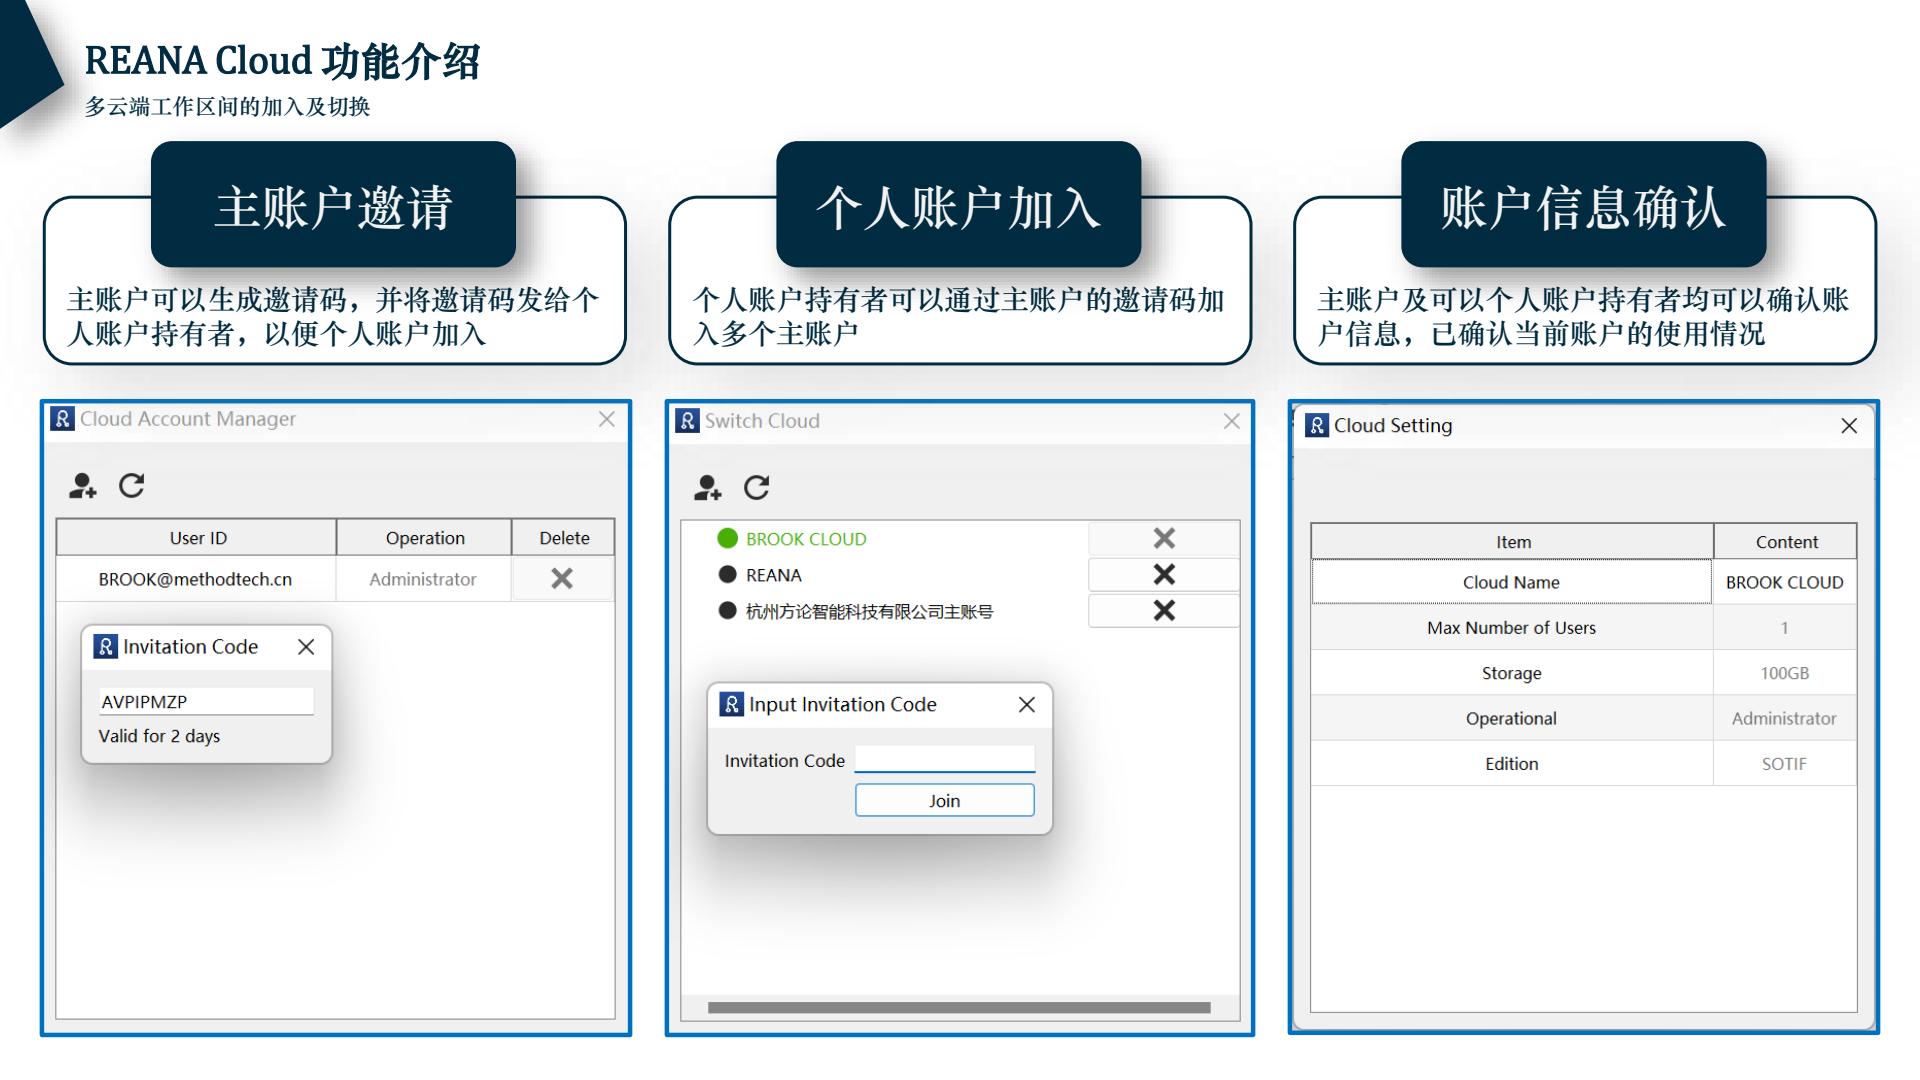Click refresh icon in Cloud Account Manager
Viewport: 1920px width, 1080px height.
[x=132, y=486]
